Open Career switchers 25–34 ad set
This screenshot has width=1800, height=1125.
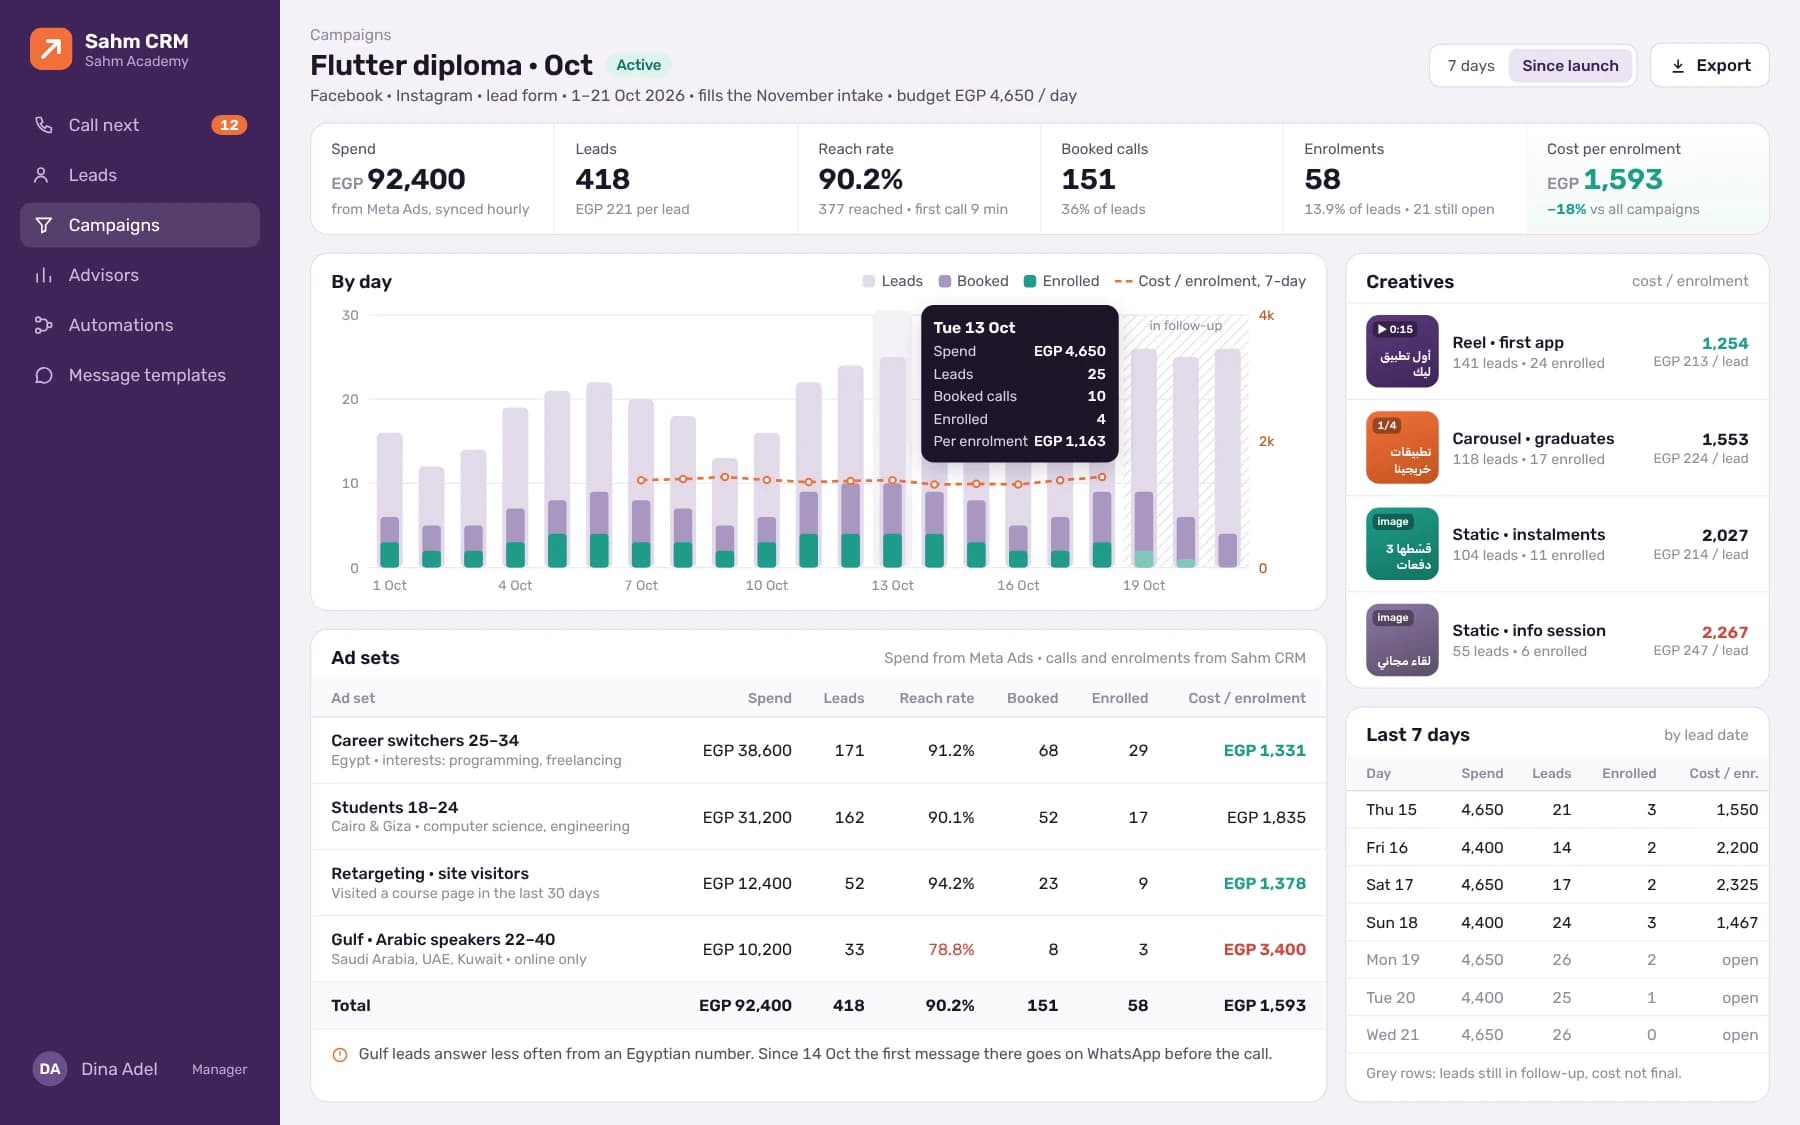[x=818, y=750]
